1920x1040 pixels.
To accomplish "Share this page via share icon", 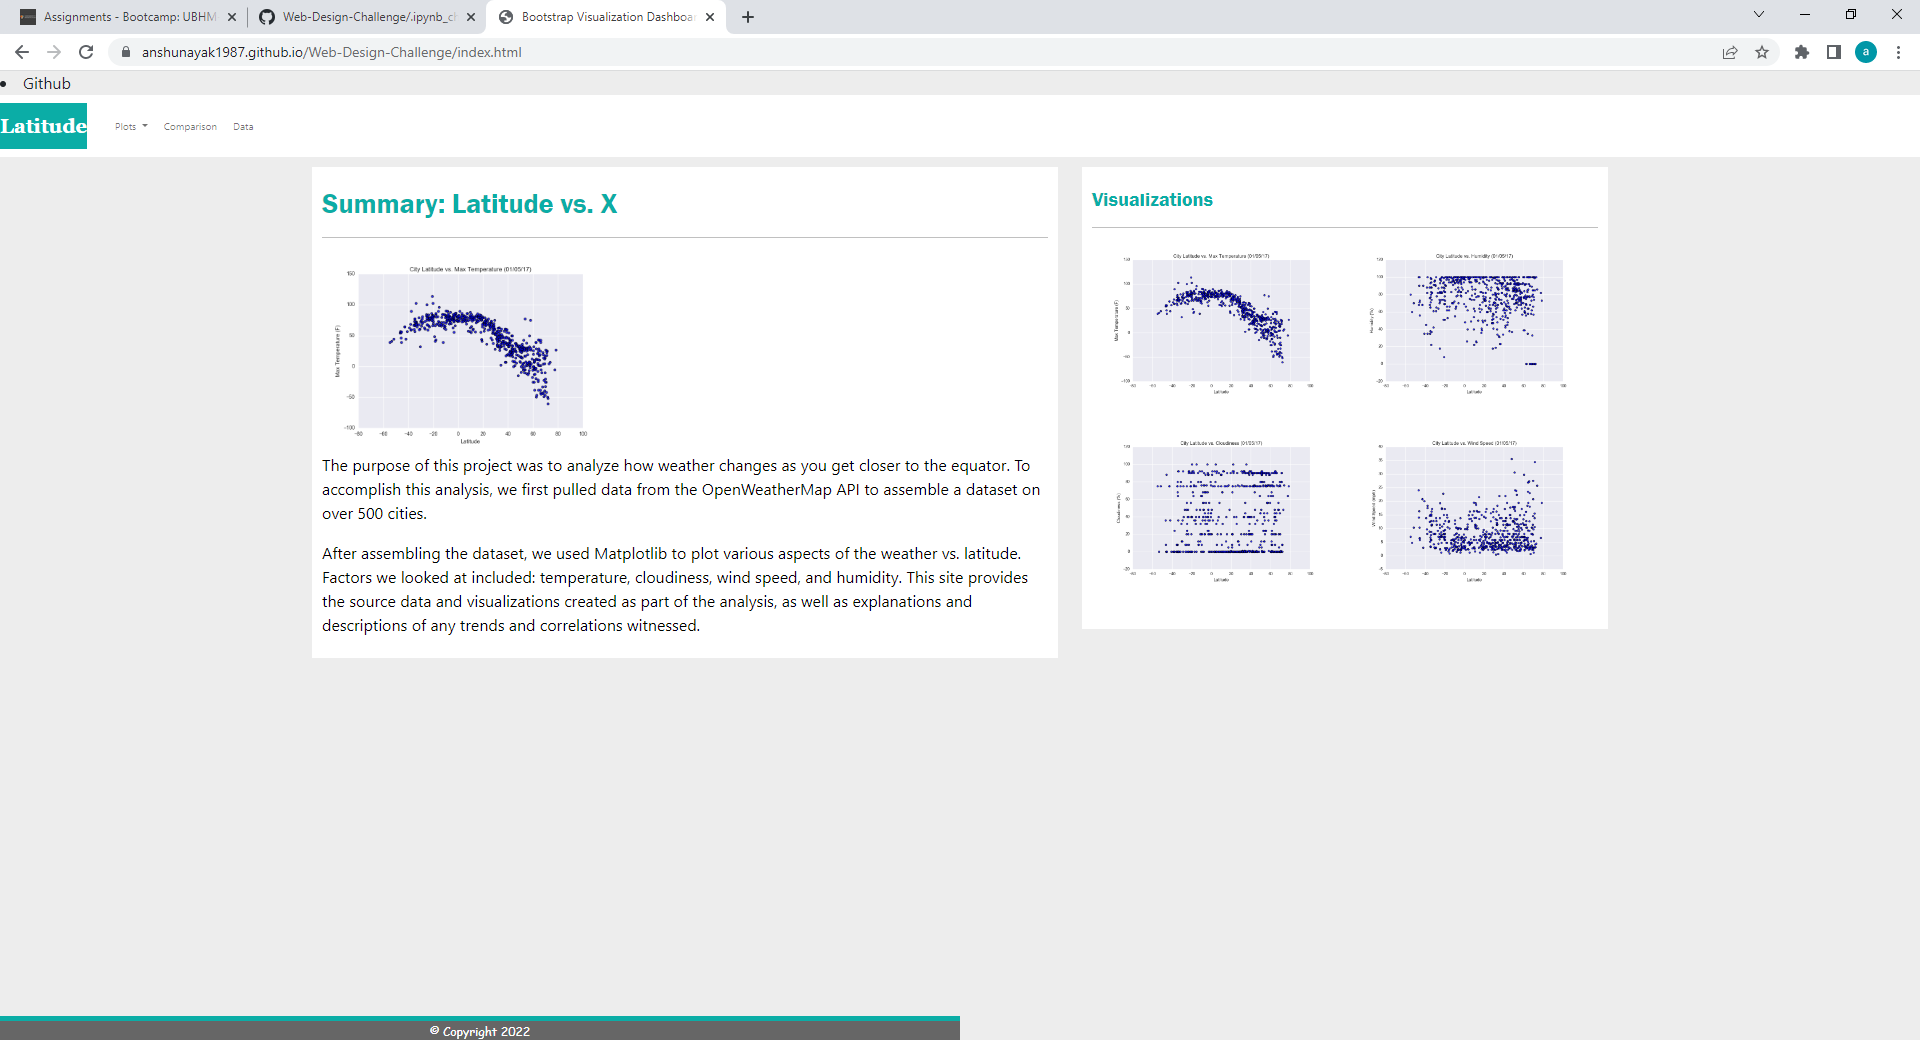I will pyautogui.click(x=1730, y=52).
